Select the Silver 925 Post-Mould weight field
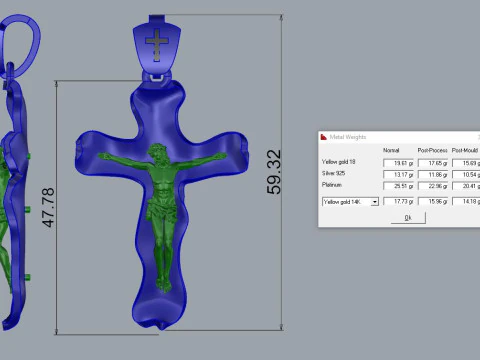 point(466,174)
